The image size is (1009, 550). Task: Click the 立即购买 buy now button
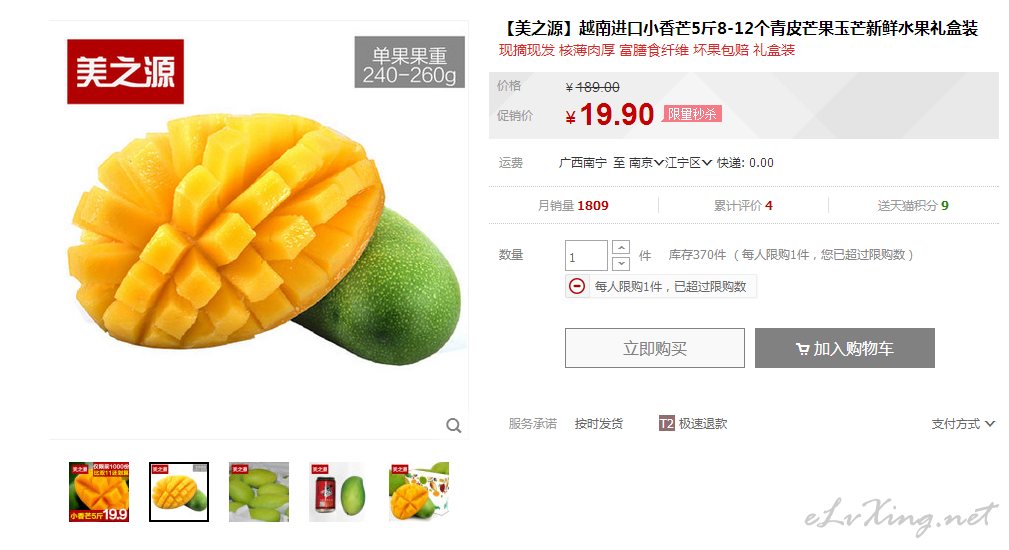pyautogui.click(x=655, y=348)
